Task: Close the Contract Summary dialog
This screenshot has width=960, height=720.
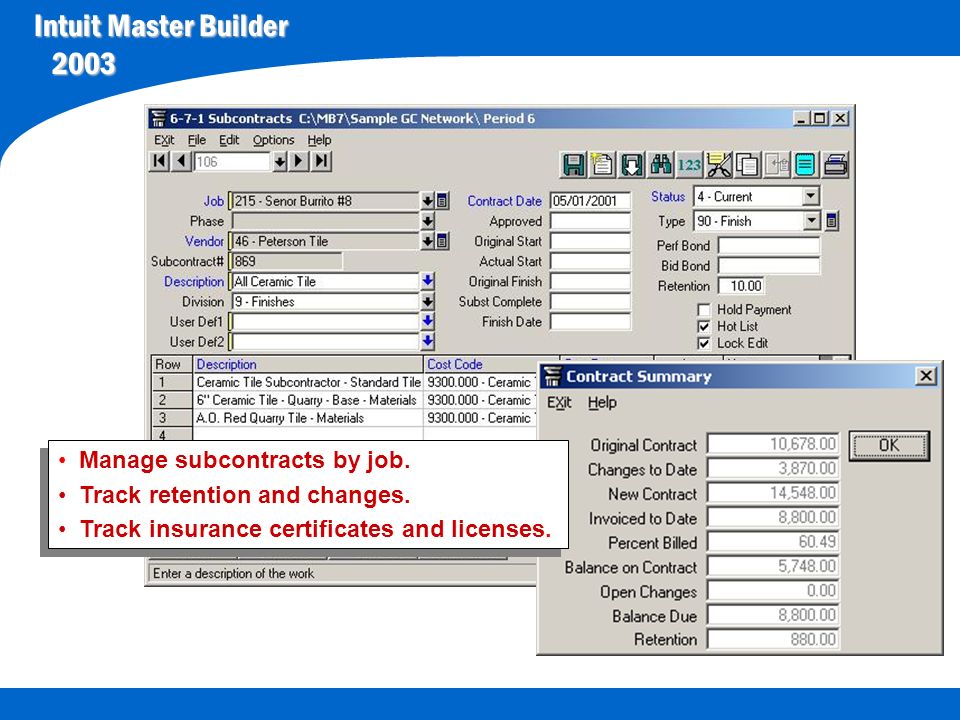Action: (926, 376)
